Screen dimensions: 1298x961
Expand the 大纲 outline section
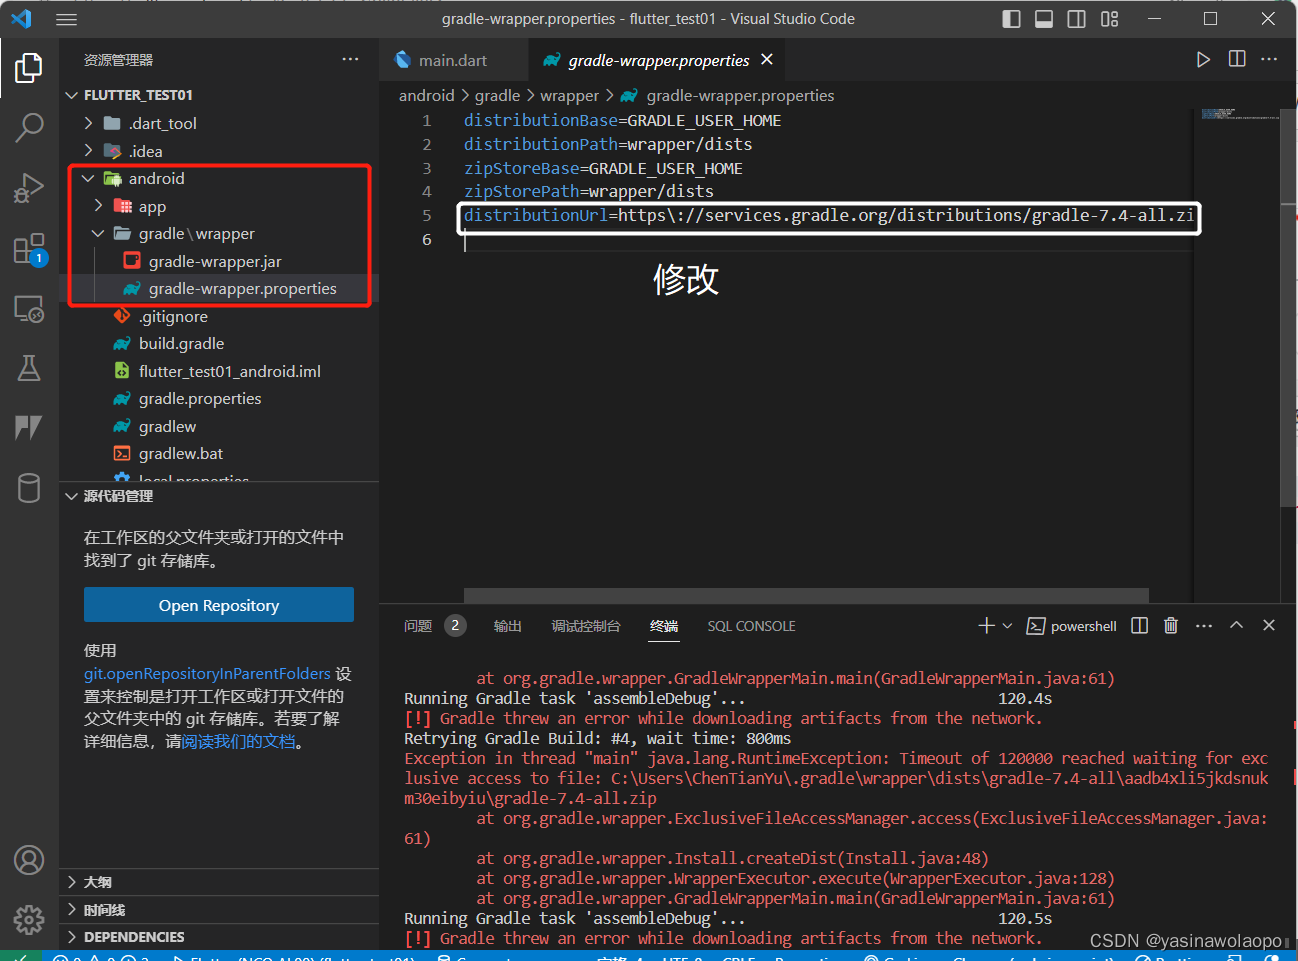72,882
